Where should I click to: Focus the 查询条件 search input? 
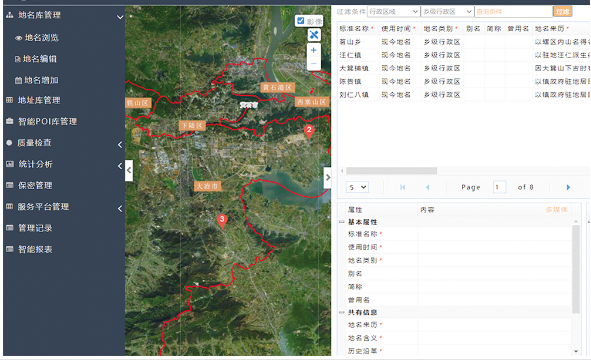point(513,12)
